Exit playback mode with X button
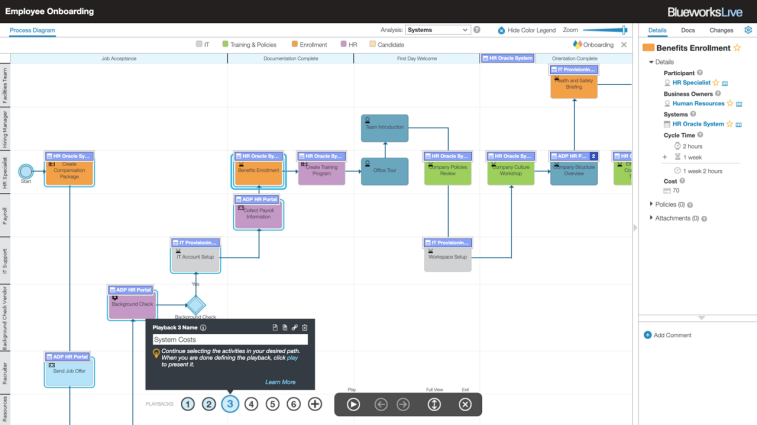This screenshot has width=757, height=425. [x=465, y=404]
